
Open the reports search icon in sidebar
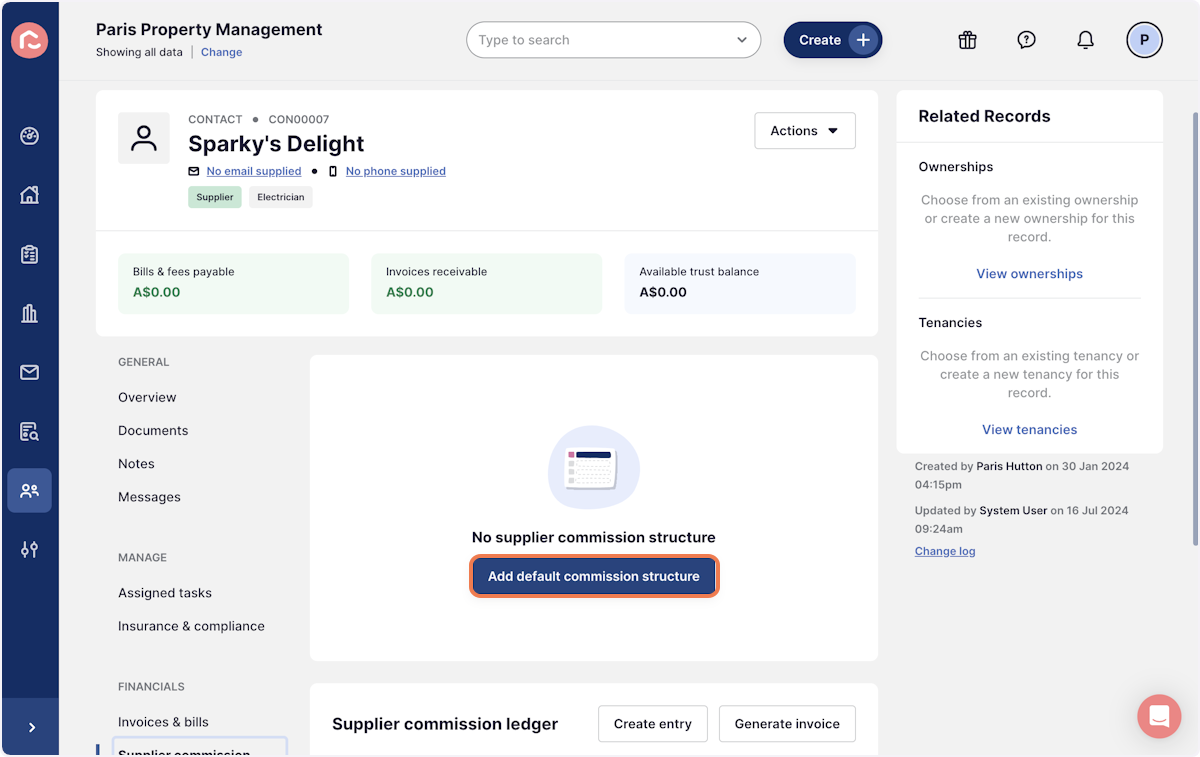point(29,431)
